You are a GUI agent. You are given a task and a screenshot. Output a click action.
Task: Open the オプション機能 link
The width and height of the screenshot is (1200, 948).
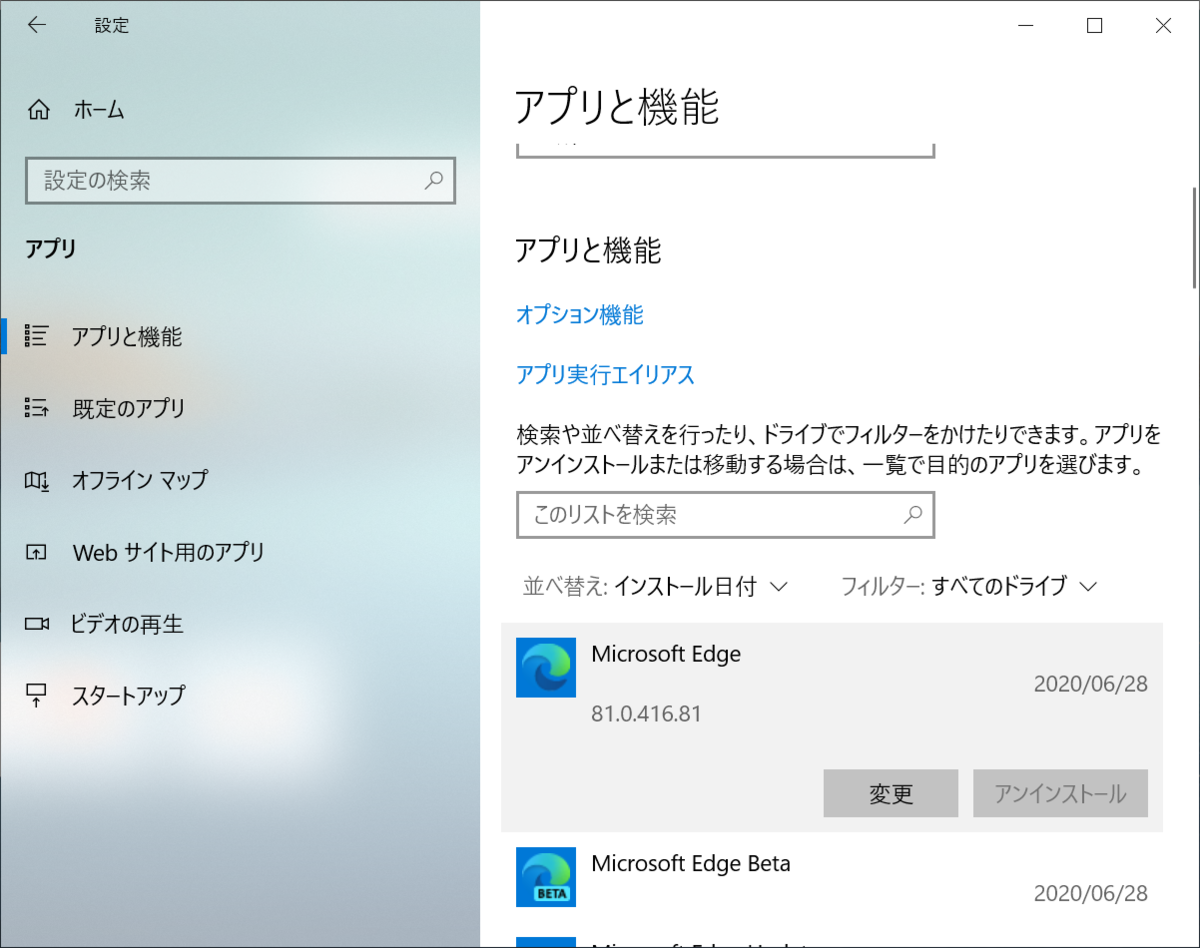580,315
